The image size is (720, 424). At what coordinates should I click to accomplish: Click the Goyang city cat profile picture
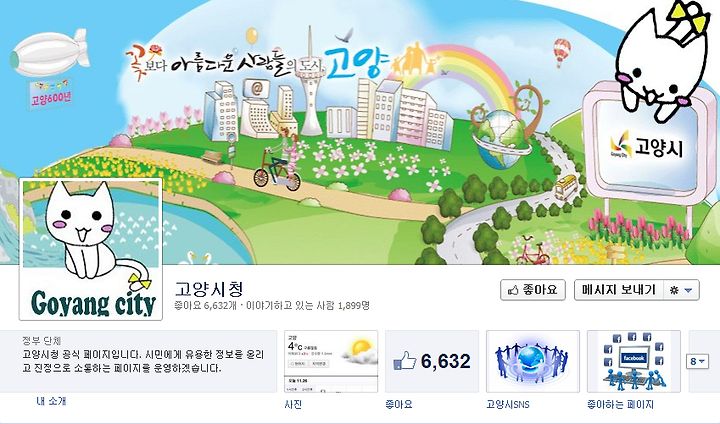(90, 249)
